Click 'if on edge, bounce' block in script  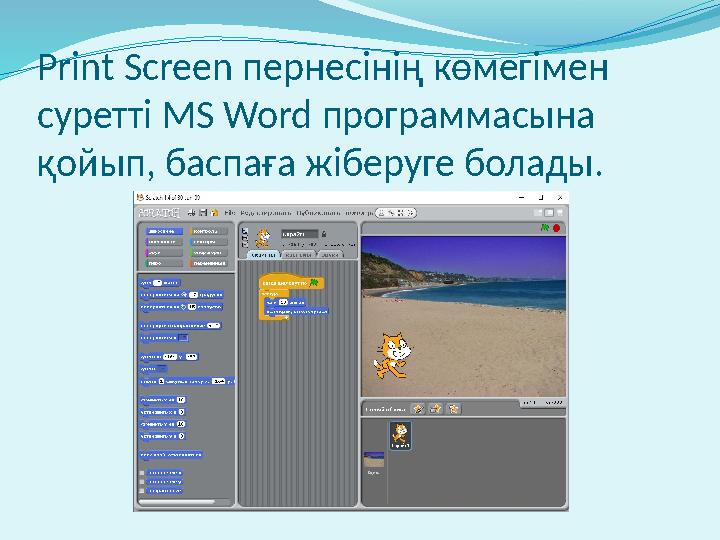pyautogui.click(x=297, y=311)
